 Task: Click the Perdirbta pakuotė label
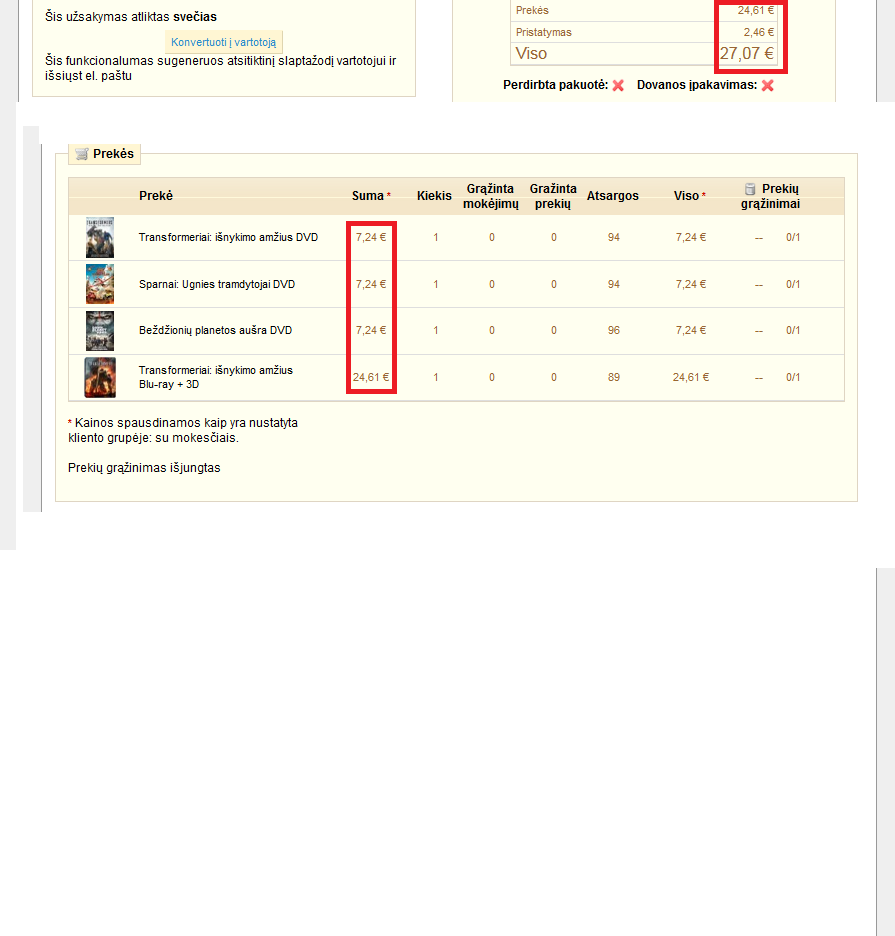point(555,85)
